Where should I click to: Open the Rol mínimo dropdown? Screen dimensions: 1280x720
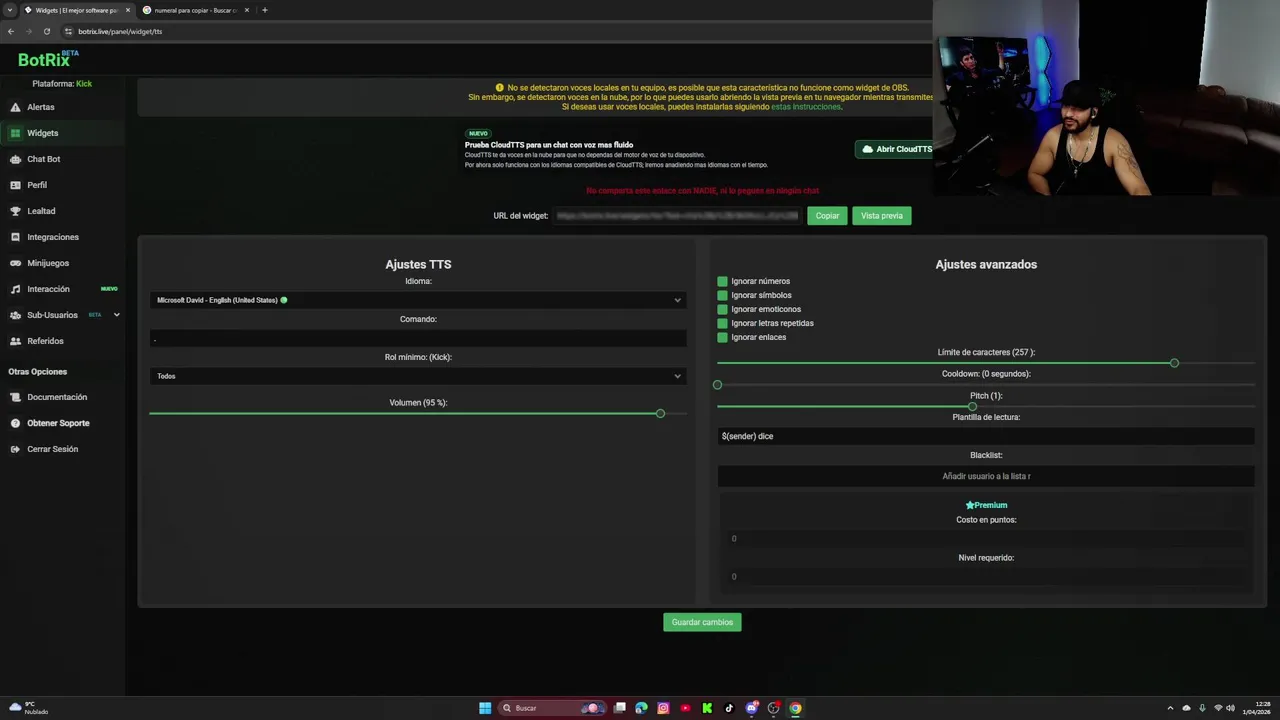tap(418, 376)
